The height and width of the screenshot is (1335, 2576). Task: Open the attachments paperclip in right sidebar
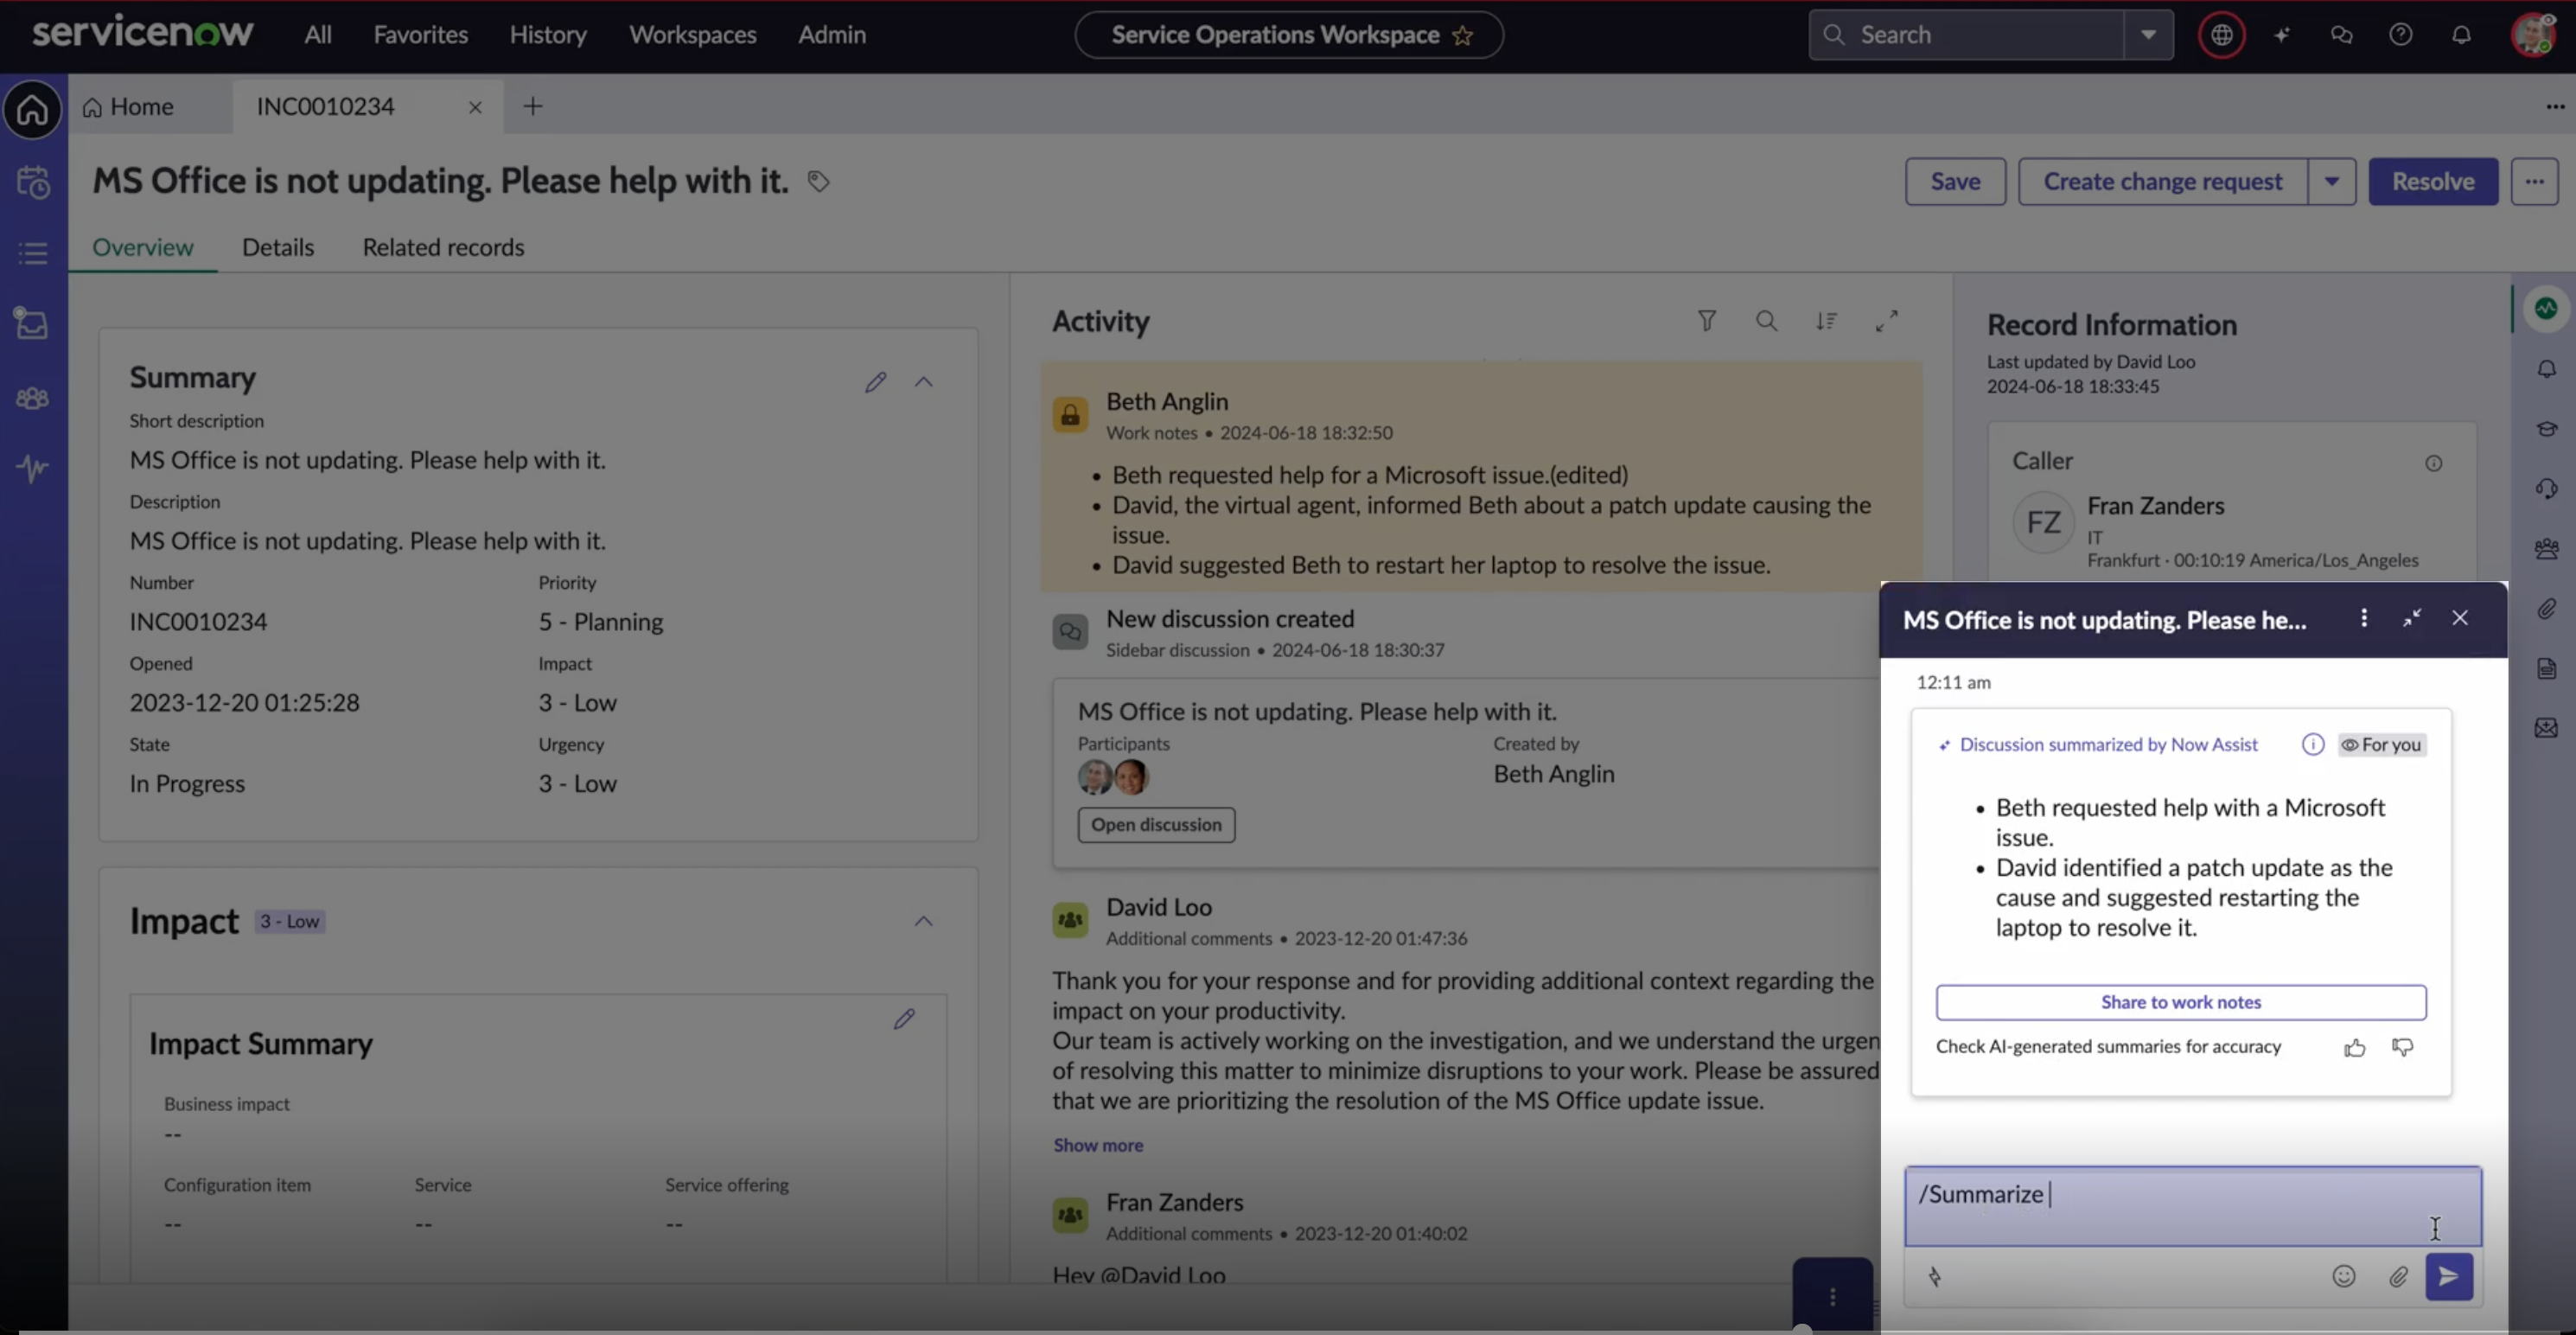(x=2547, y=609)
